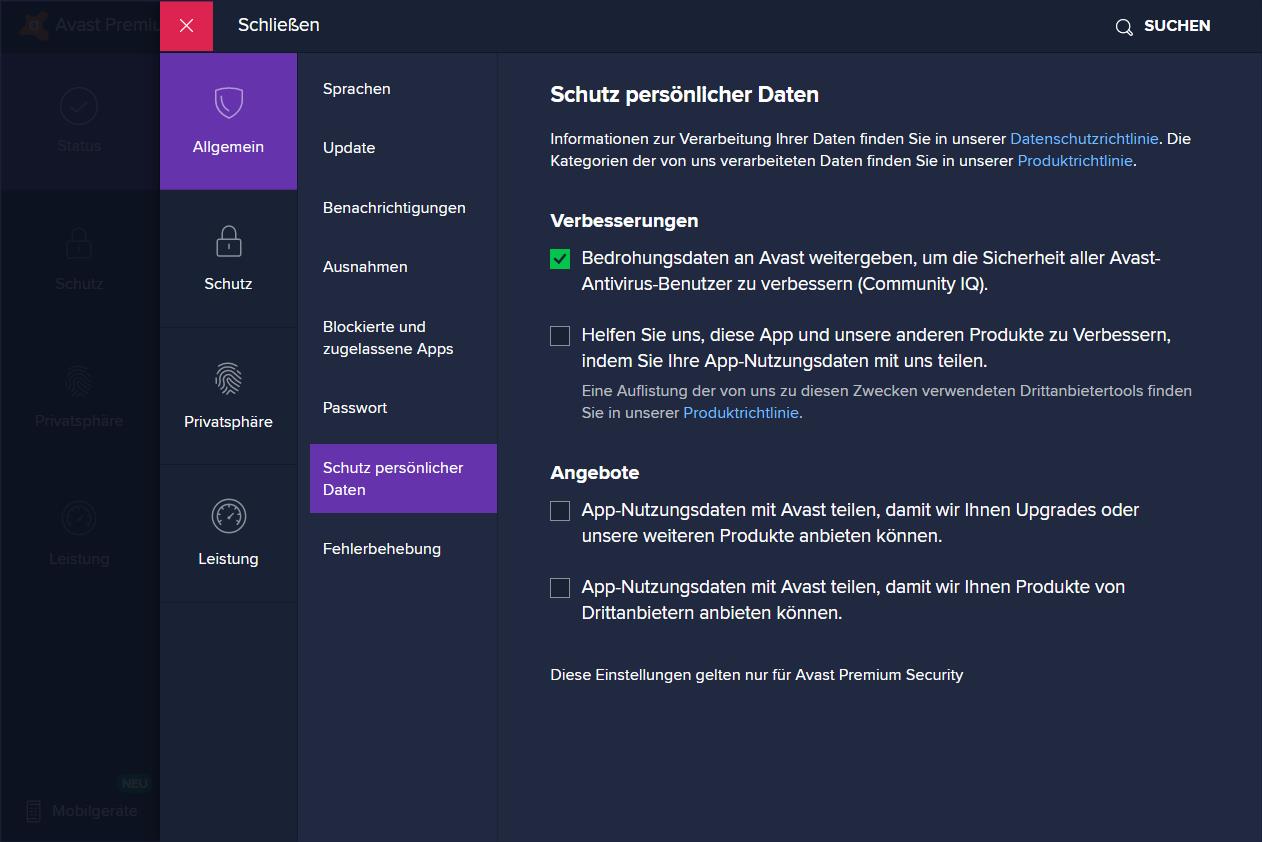Click the dimmed Status checkmark icon

tap(79, 106)
